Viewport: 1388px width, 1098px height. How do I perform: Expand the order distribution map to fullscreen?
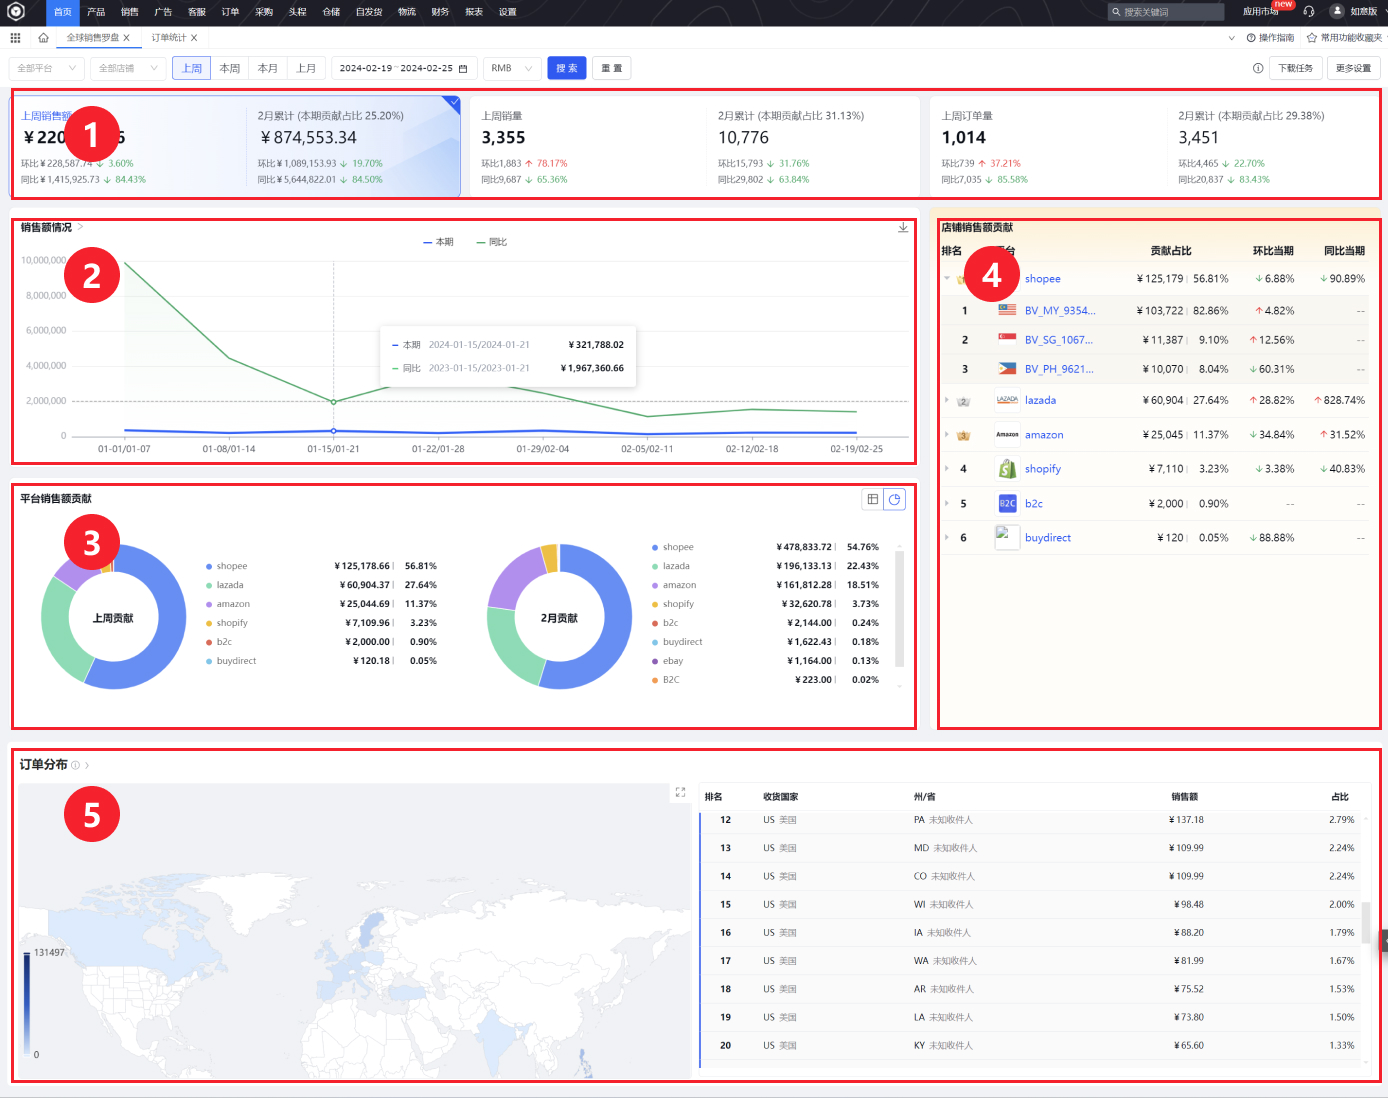(x=680, y=792)
